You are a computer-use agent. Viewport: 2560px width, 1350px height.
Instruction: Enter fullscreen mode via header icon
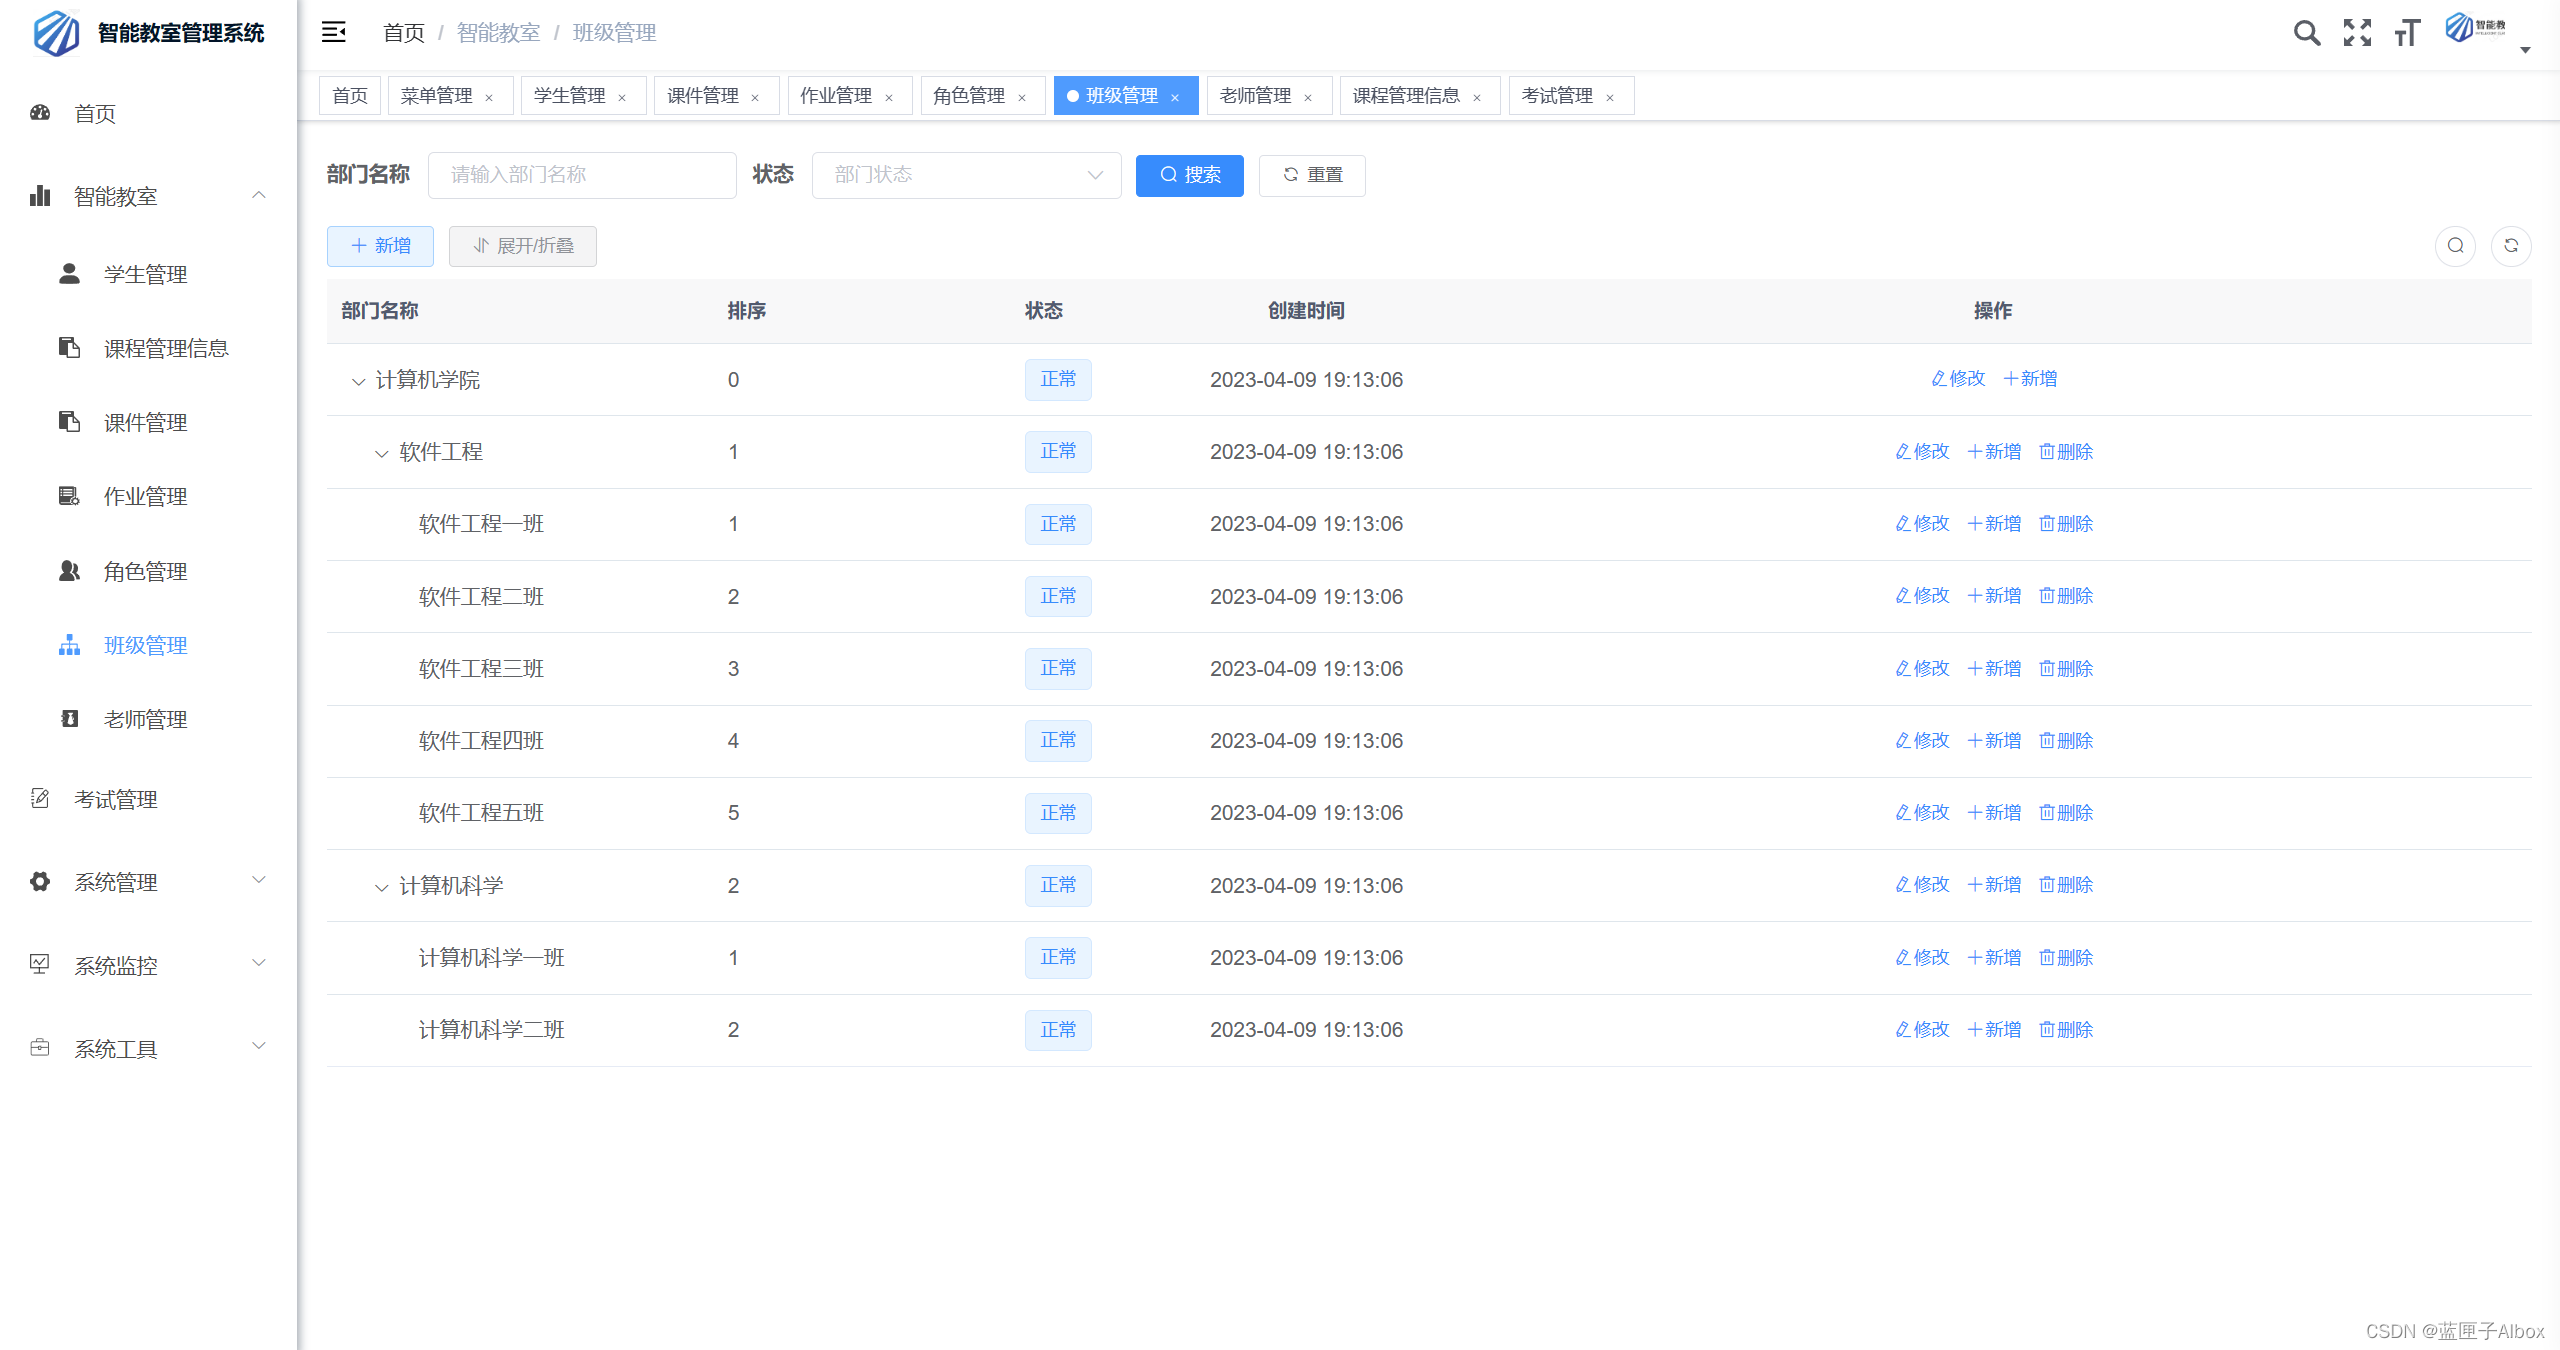click(2357, 33)
